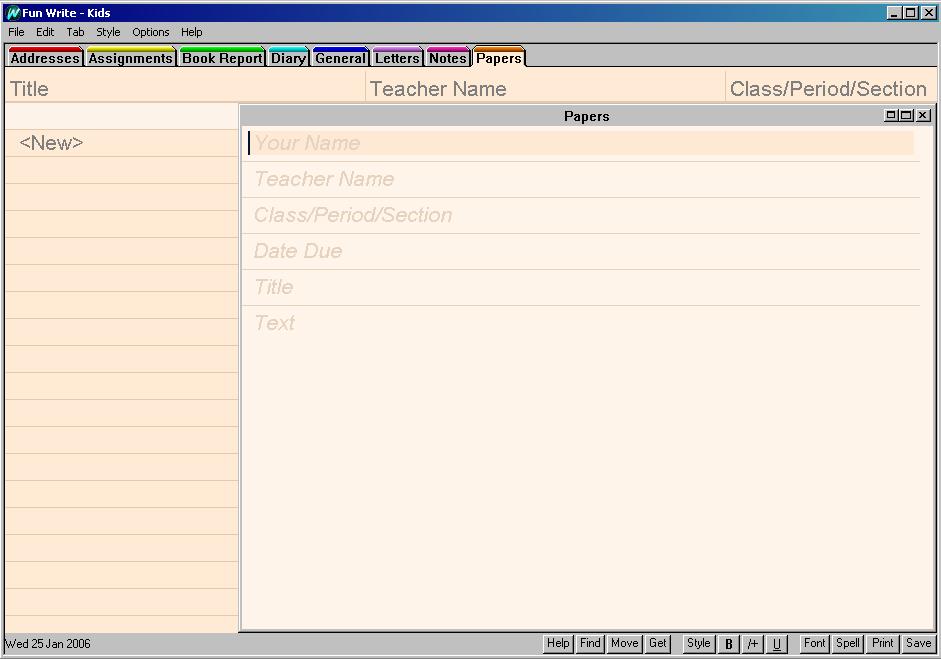Click the Find button

[590, 643]
